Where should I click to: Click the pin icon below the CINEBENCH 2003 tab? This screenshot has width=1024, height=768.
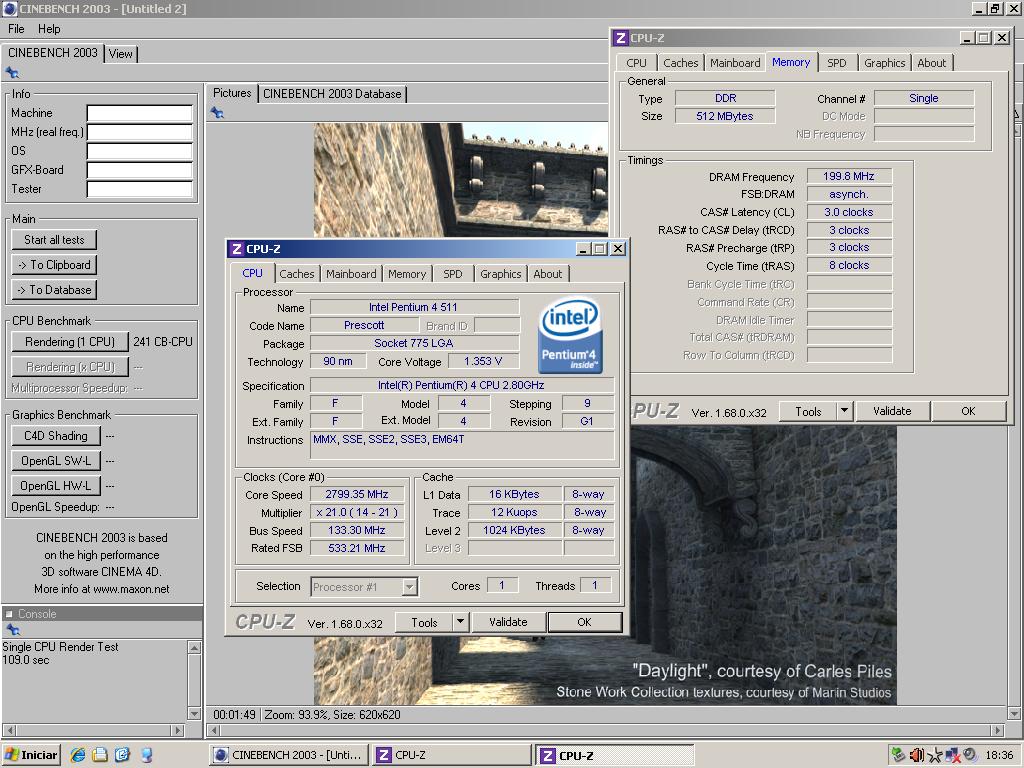[x=12, y=72]
